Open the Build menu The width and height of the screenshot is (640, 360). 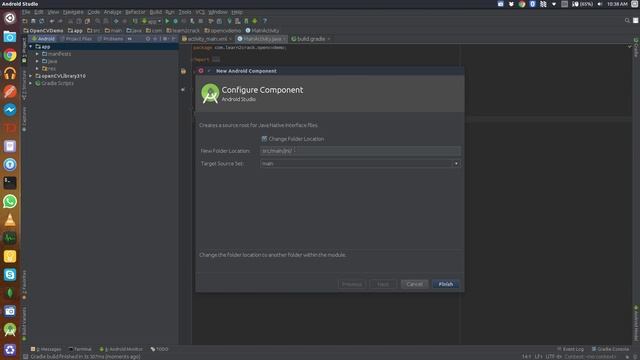(x=156, y=12)
